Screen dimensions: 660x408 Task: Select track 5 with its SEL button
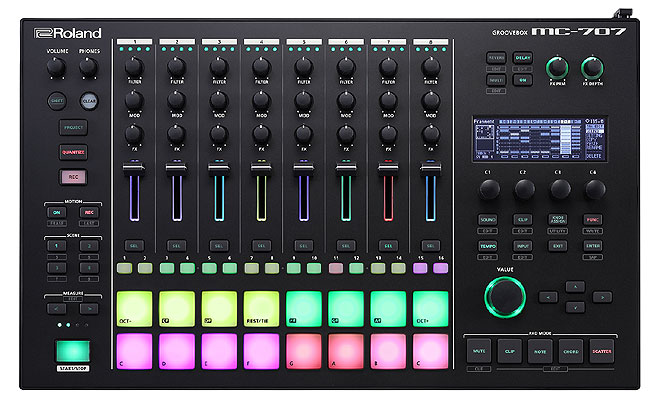click(303, 245)
